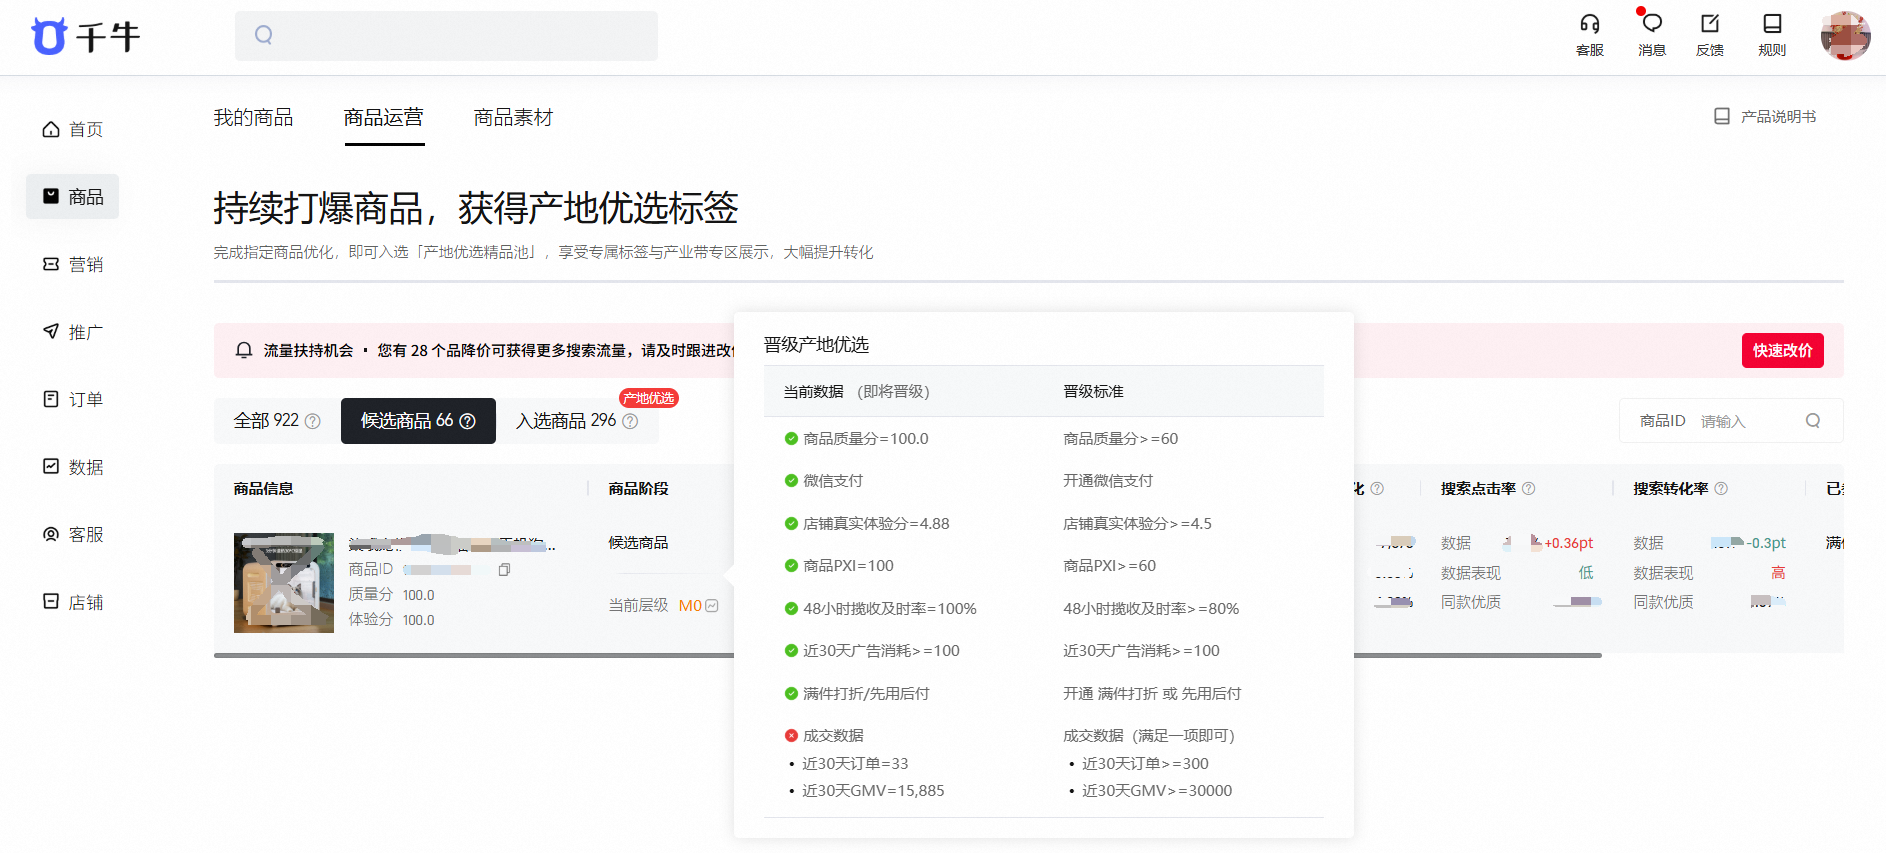
Task: Click help icon next to 搜索转化率
Action: (x=1721, y=488)
